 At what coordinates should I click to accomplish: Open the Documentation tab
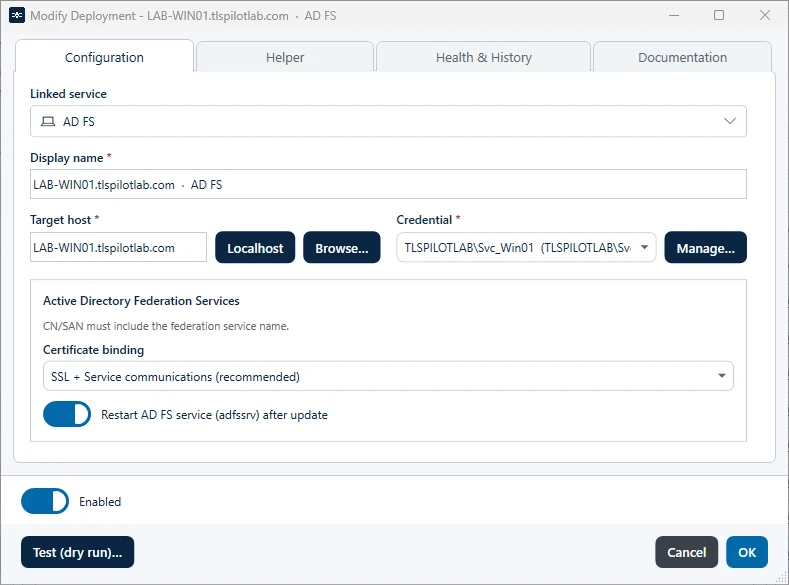(682, 57)
